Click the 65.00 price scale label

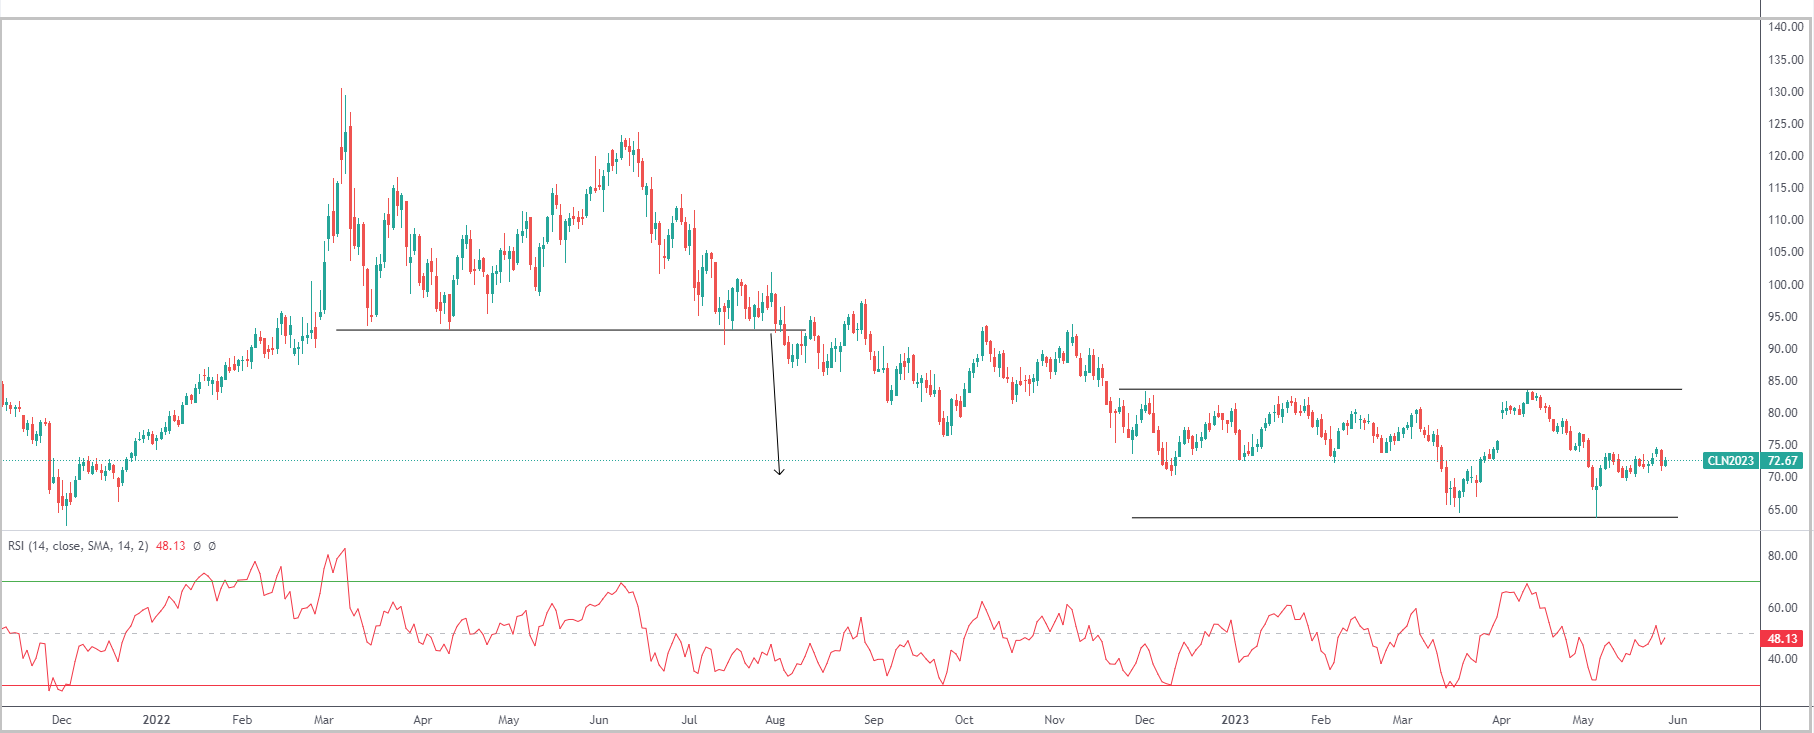click(x=1783, y=510)
